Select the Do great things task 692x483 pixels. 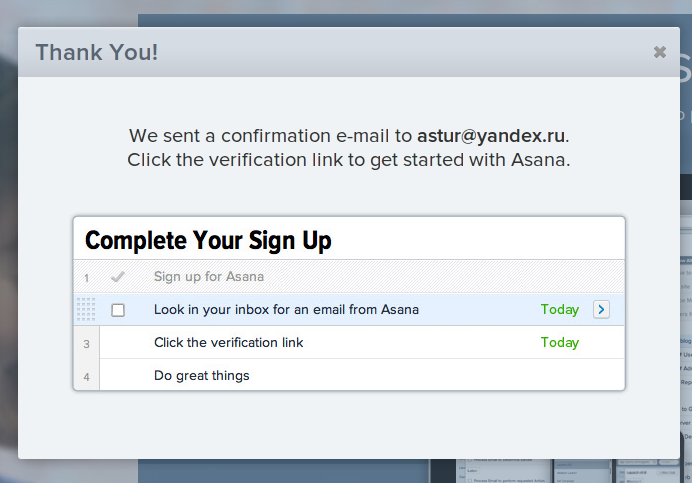202,376
